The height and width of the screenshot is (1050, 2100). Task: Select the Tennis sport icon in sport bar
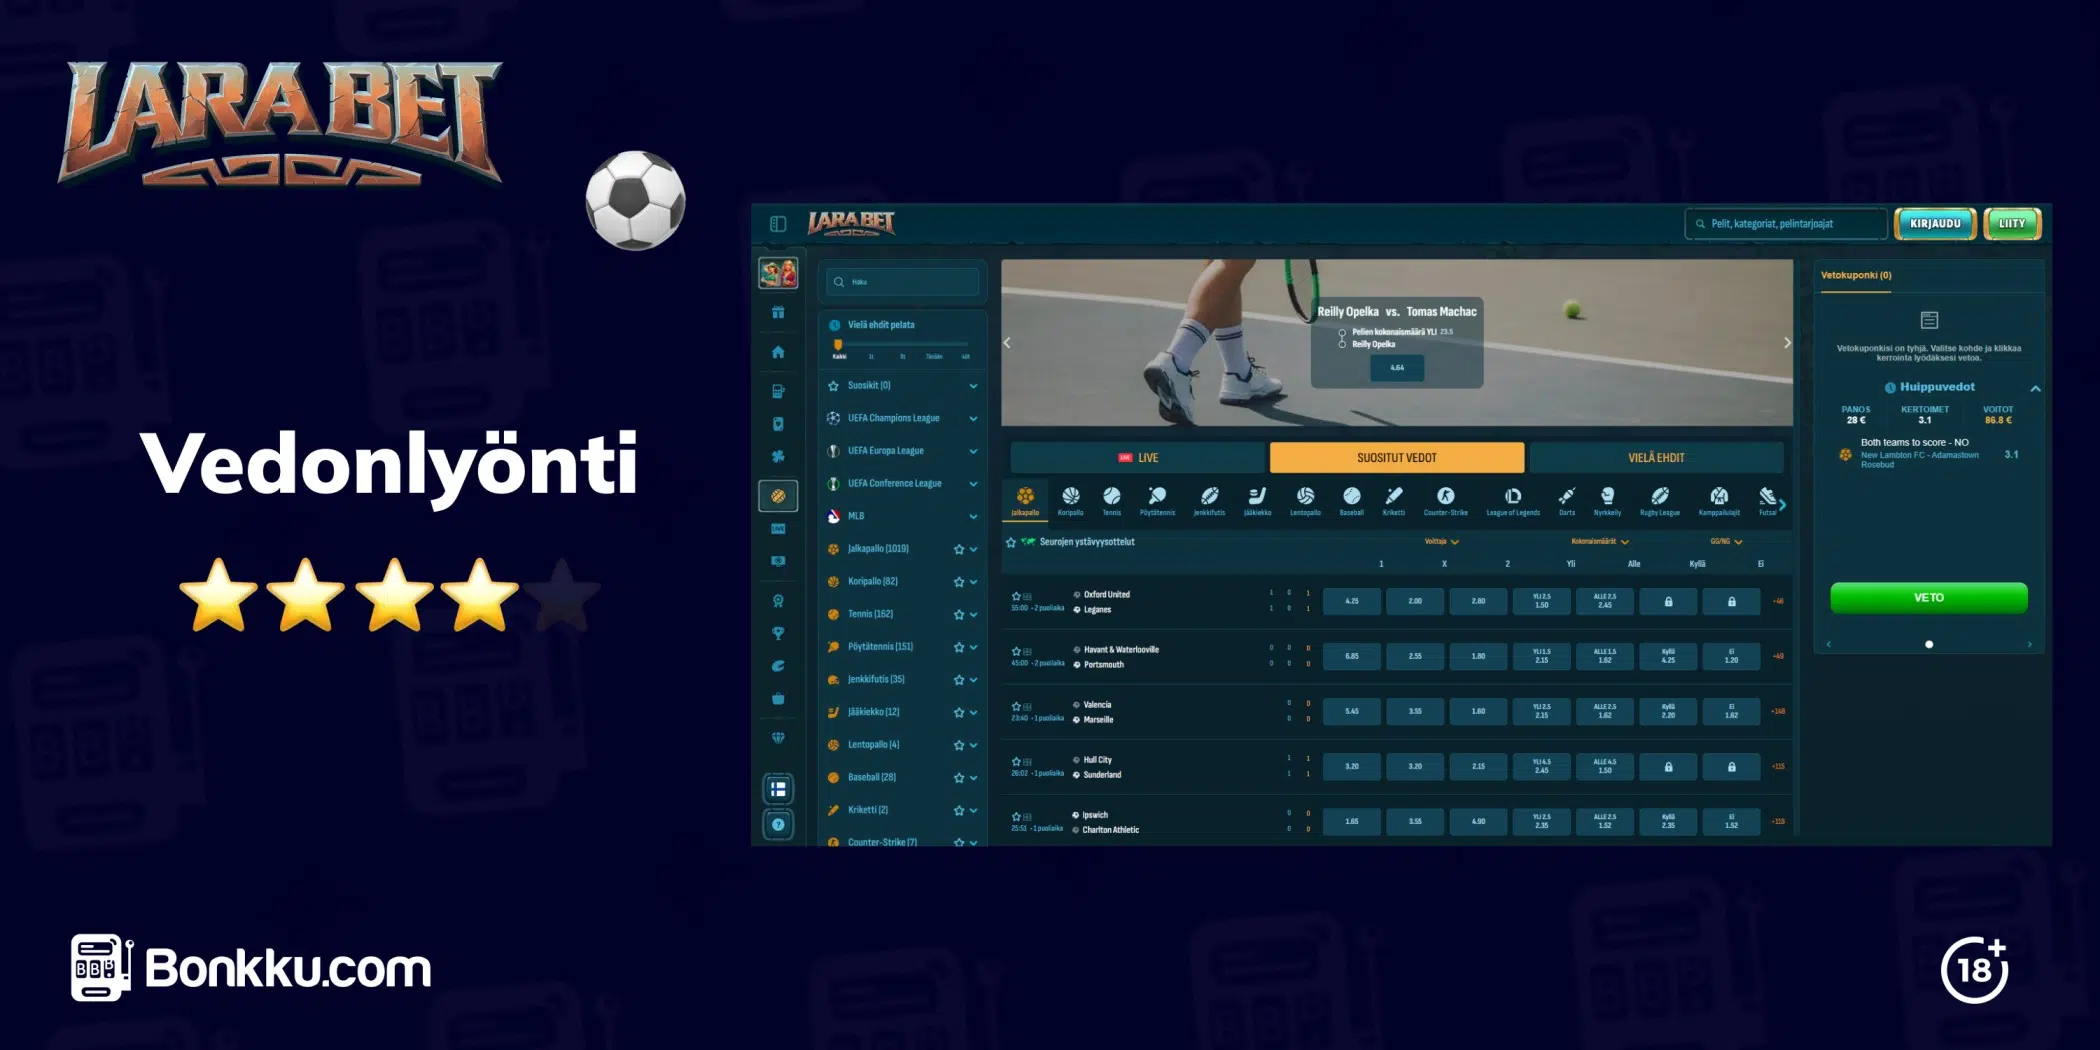(x=1112, y=501)
